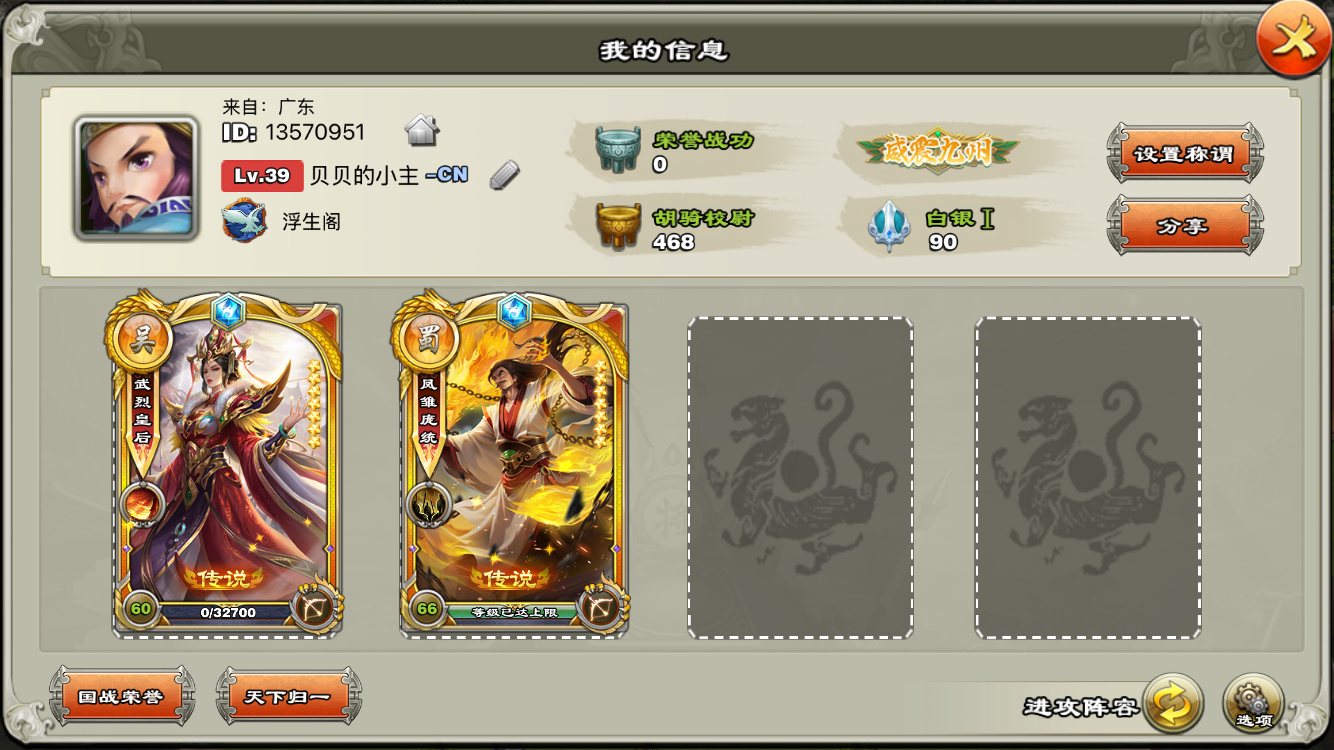
Task: Click the golden 胡骑校尉 cauldron icon
Action: pos(618,226)
